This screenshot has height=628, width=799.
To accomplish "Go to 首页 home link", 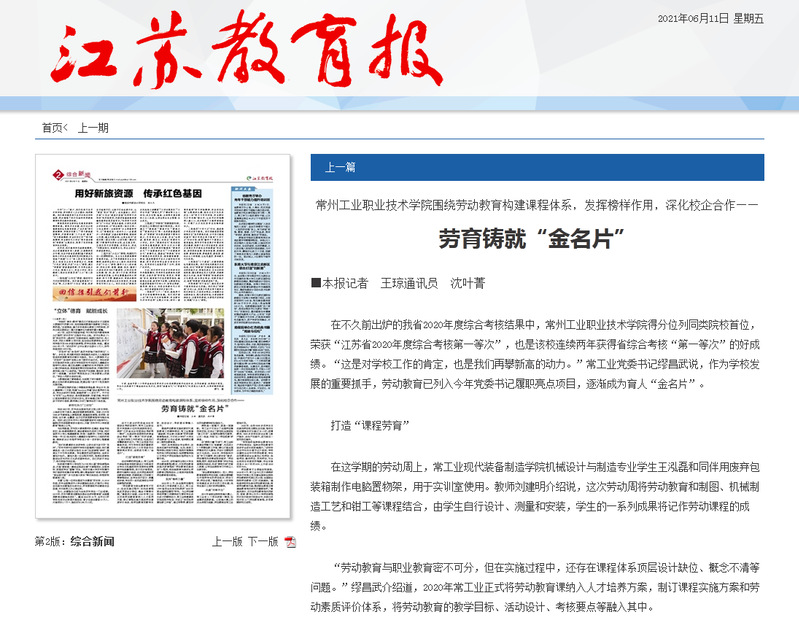I will coord(53,127).
